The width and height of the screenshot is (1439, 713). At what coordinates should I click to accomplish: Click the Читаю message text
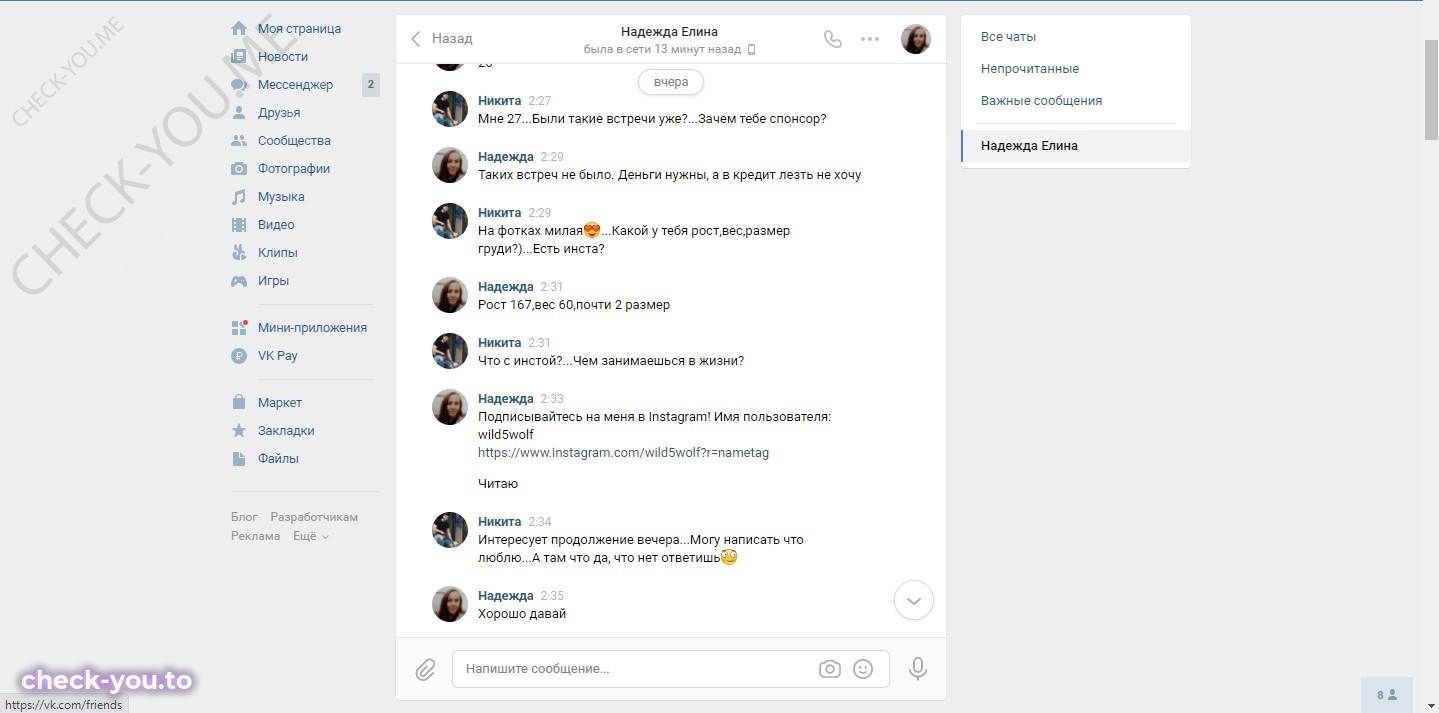coord(498,484)
